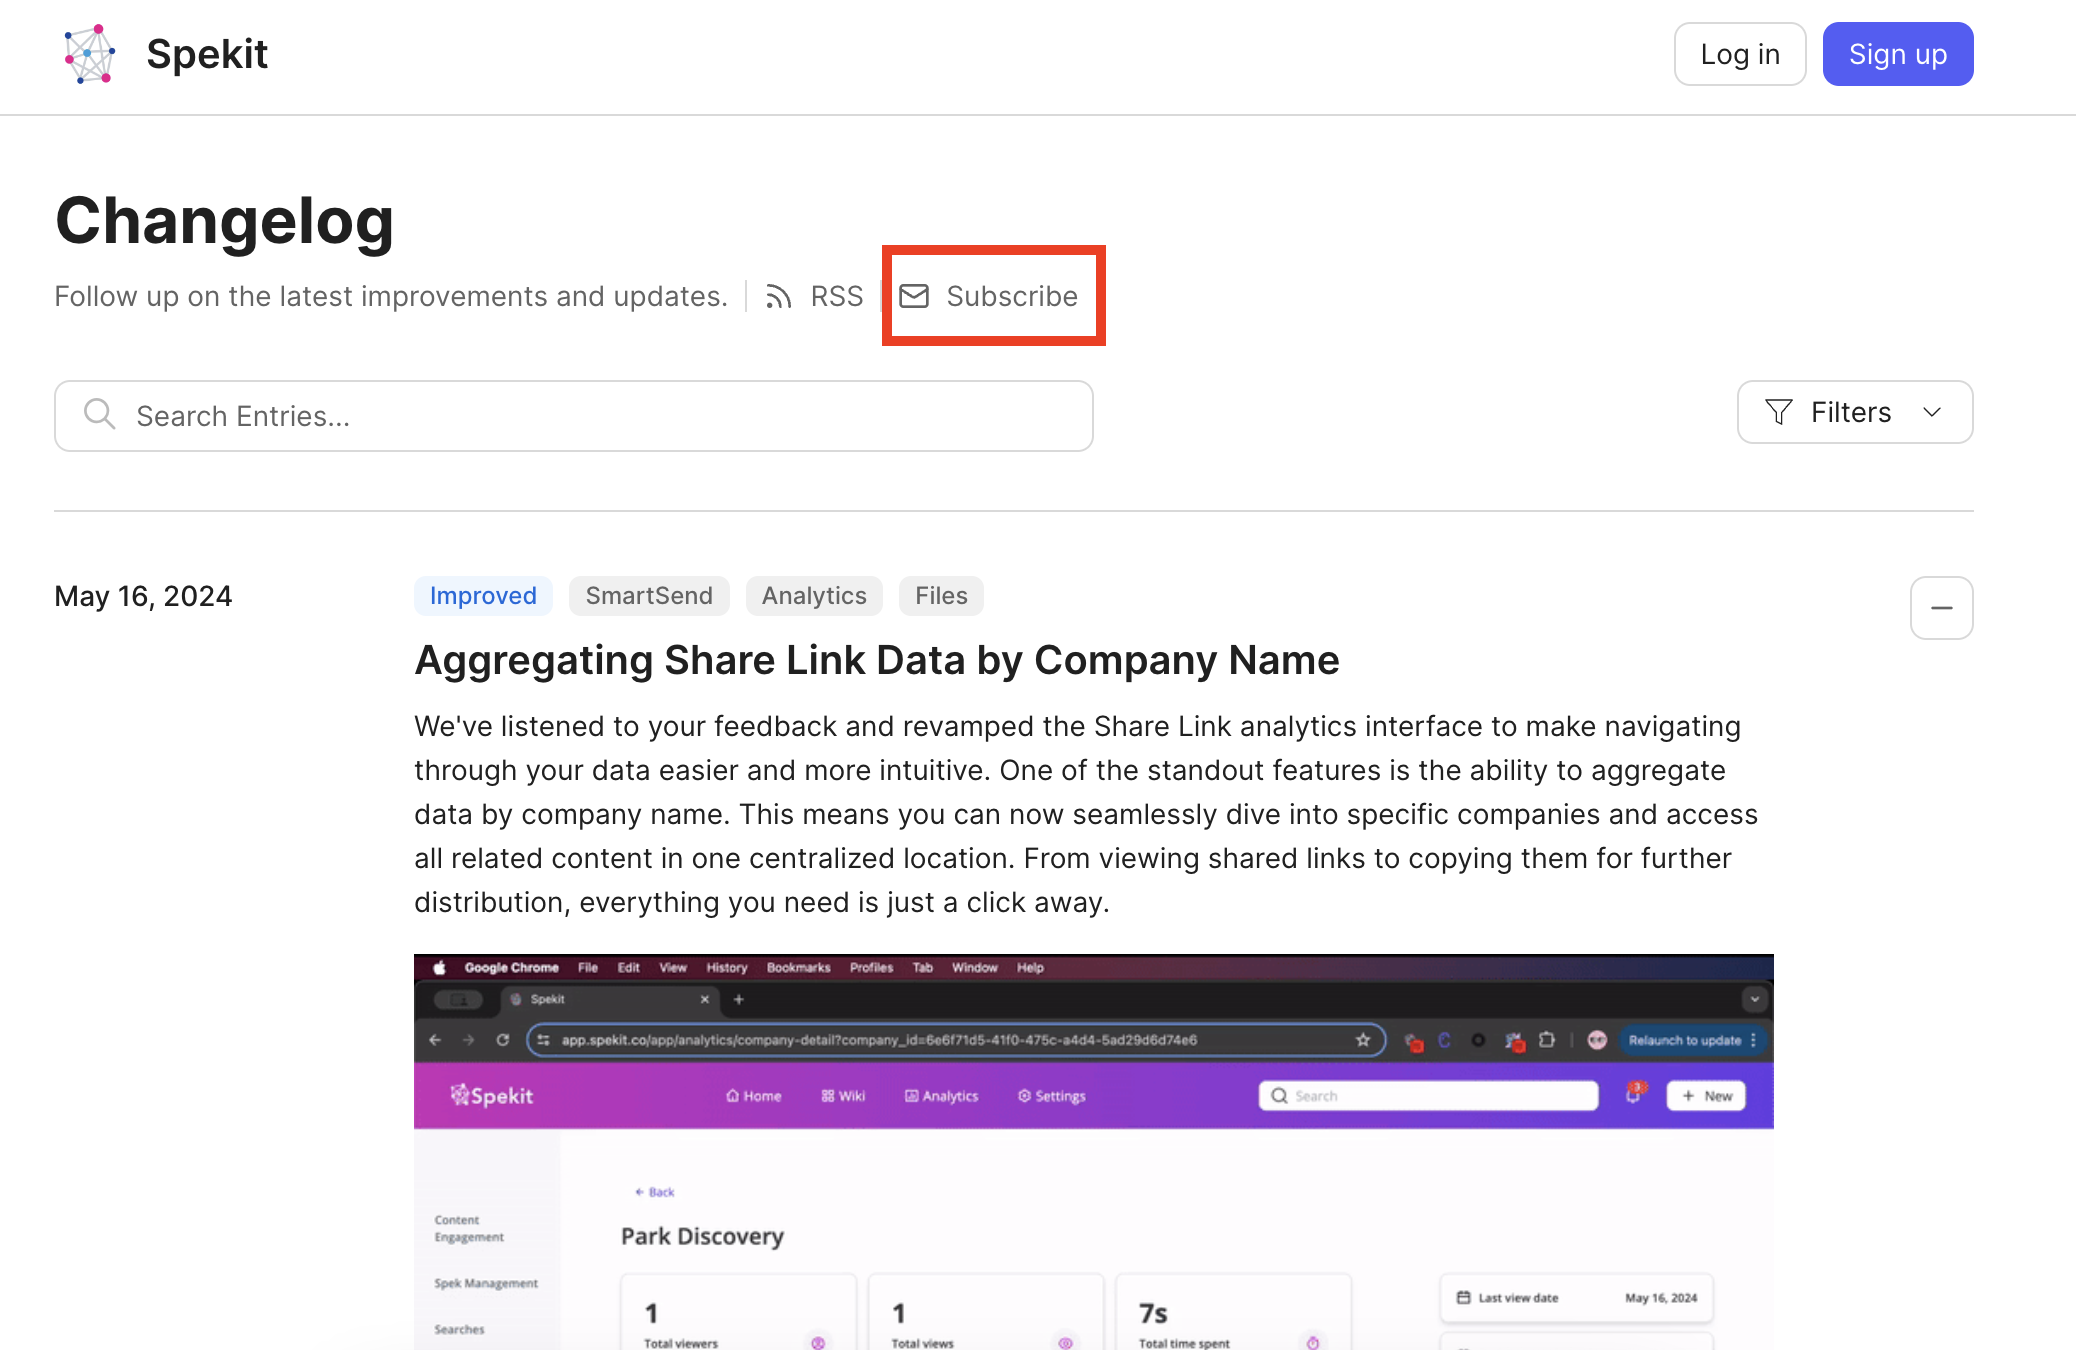Click the RSS feed icon
Viewport: 2076px width, 1350px height.
point(779,297)
